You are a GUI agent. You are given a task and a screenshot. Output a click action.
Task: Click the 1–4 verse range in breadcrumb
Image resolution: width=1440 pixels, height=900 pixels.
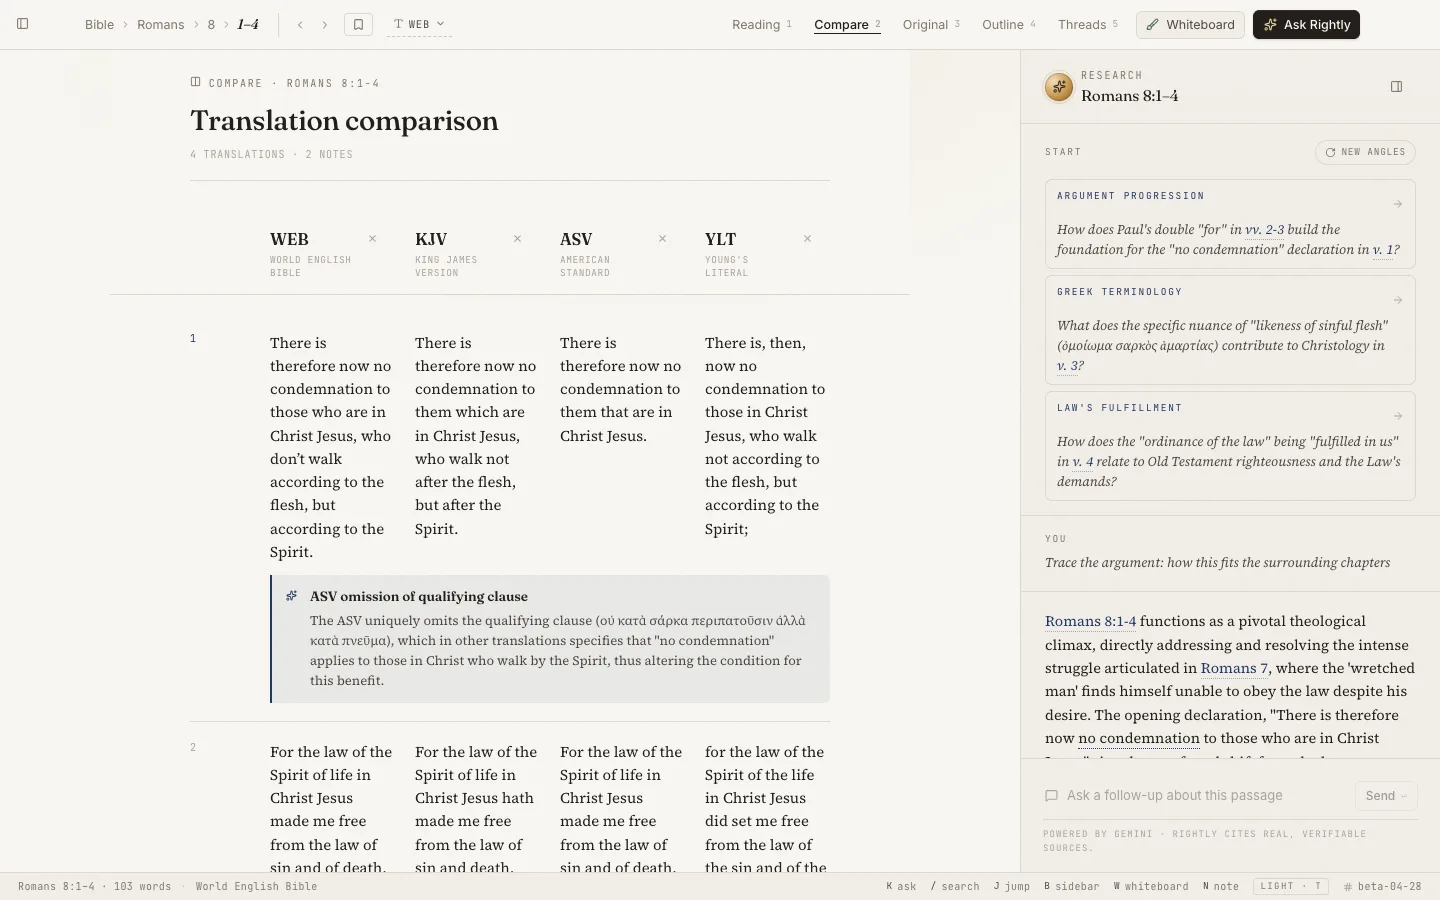[x=248, y=24]
